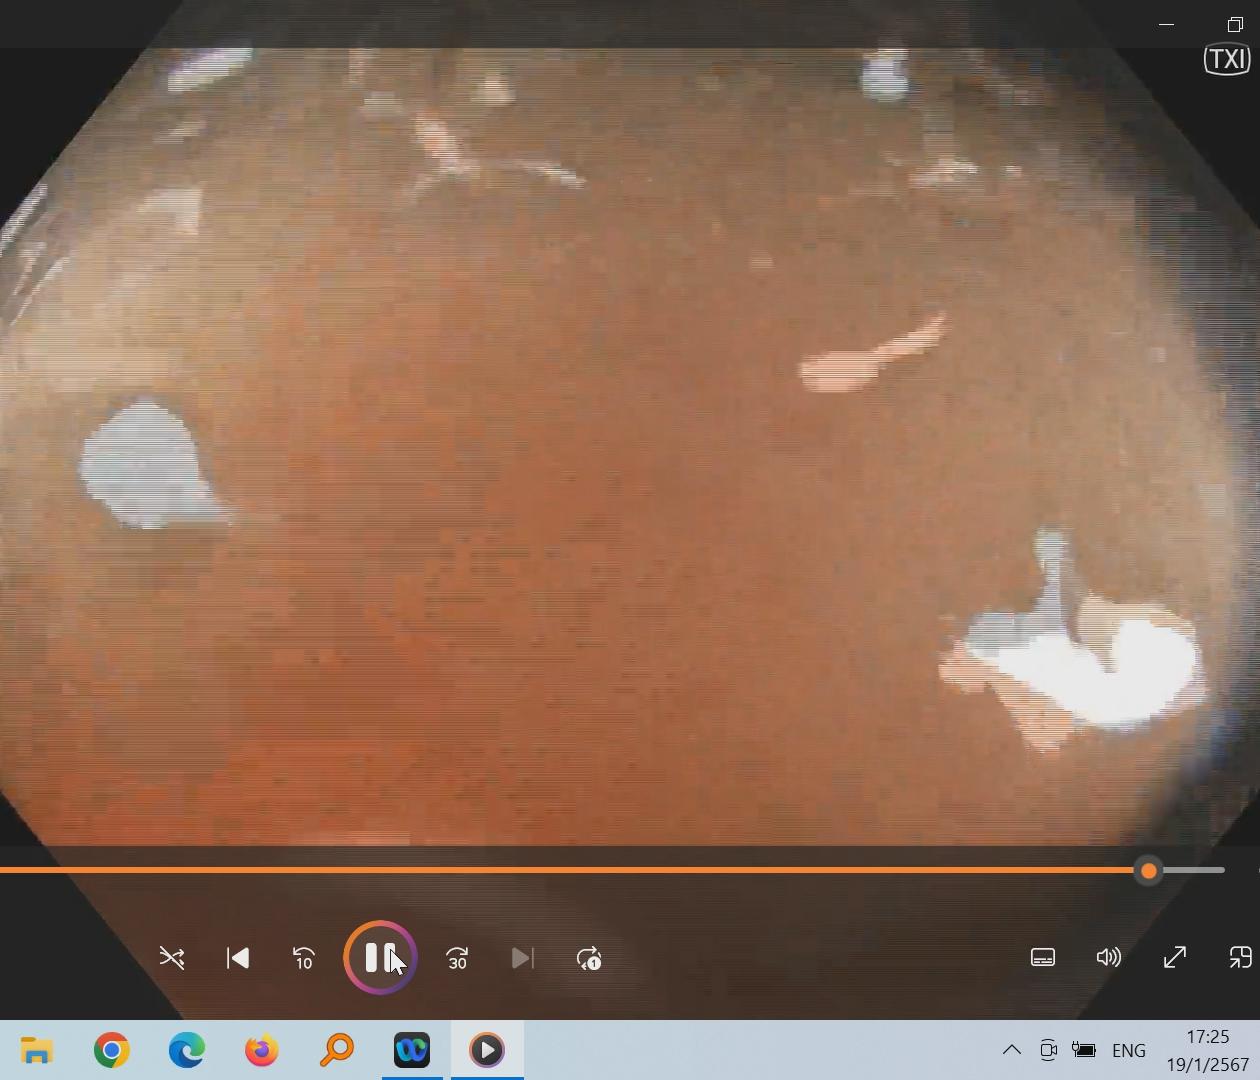Open the subtitles and captions menu
This screenshot has height=1080, width=1260.
pyautogui.click(x=1043, y=957)
